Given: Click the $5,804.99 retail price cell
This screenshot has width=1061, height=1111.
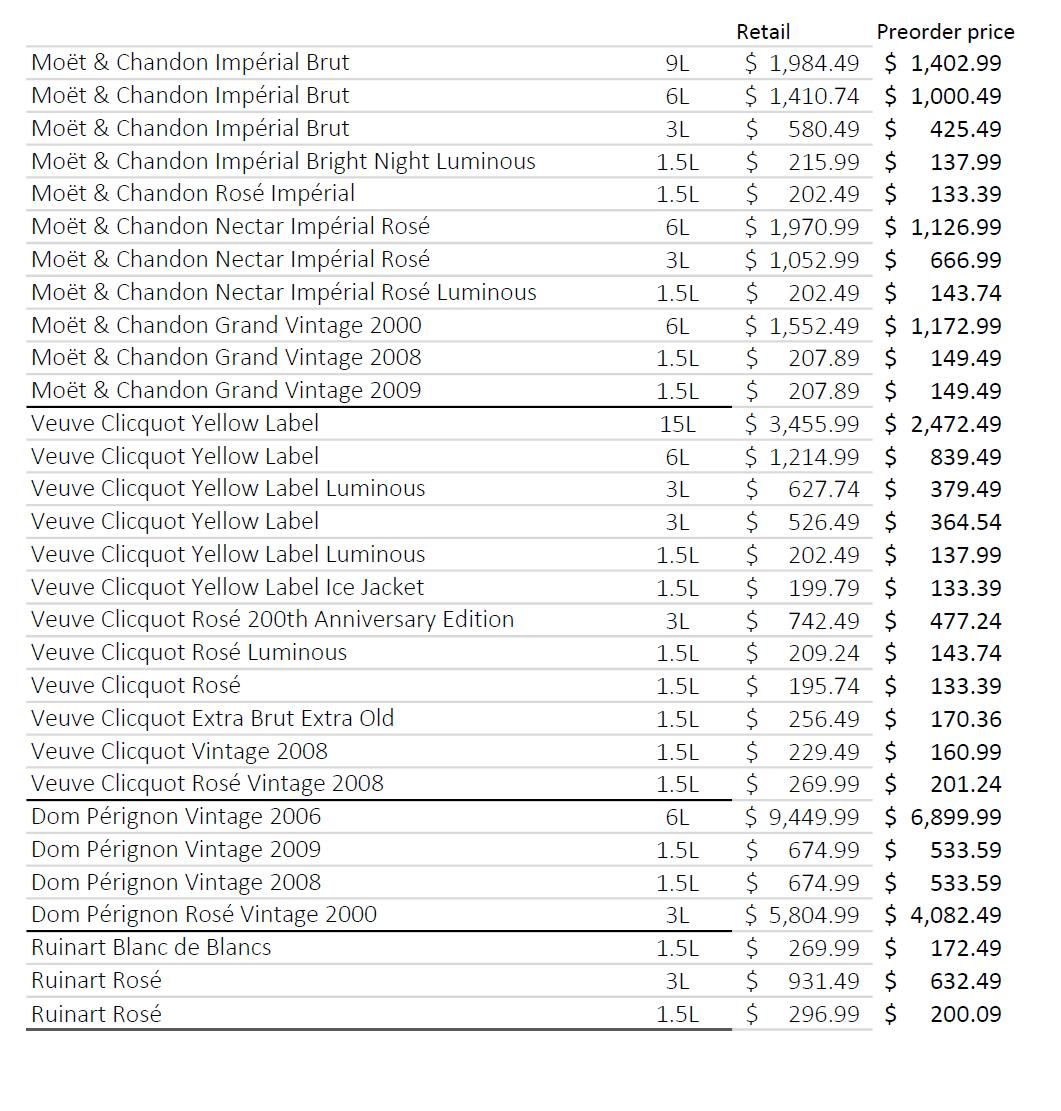Looking at the screenshot, I should (802, 915).
